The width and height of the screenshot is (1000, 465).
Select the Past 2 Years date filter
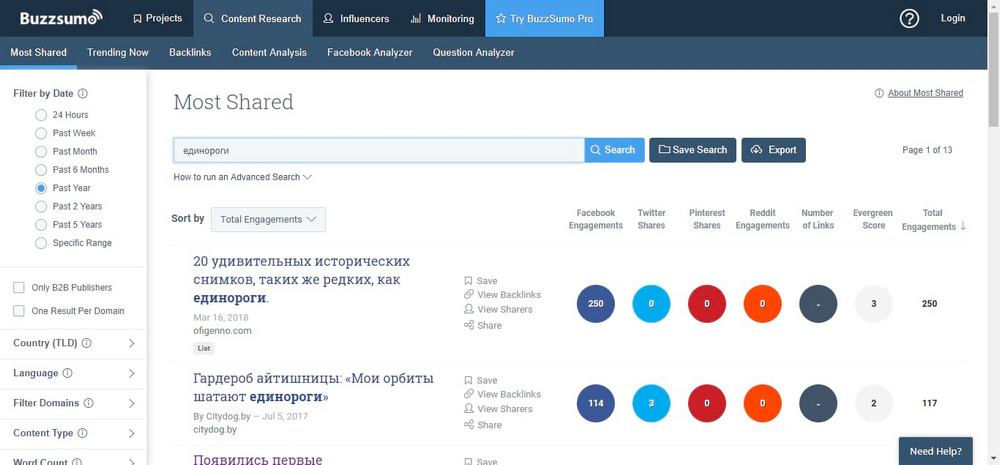pos(41,207)
